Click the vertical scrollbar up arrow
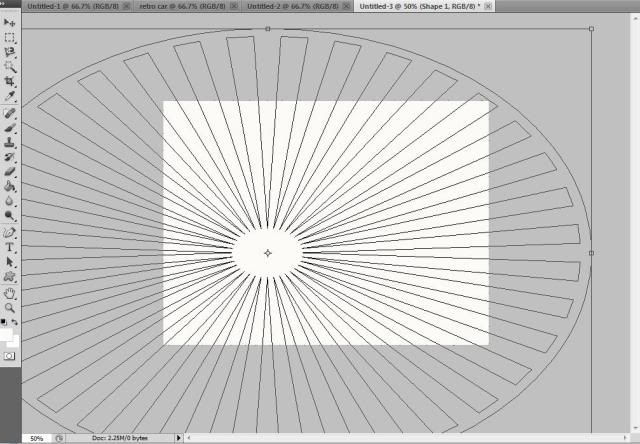 636,18
